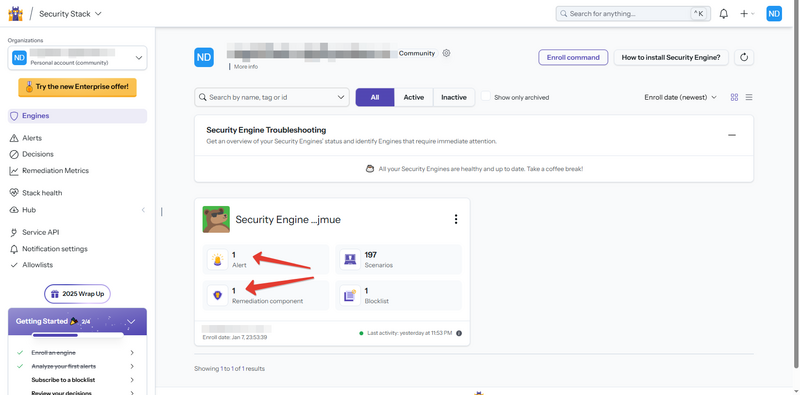Click the blocklist icon
This screenshot has width=800, height=395.
[x=350, y=295]
